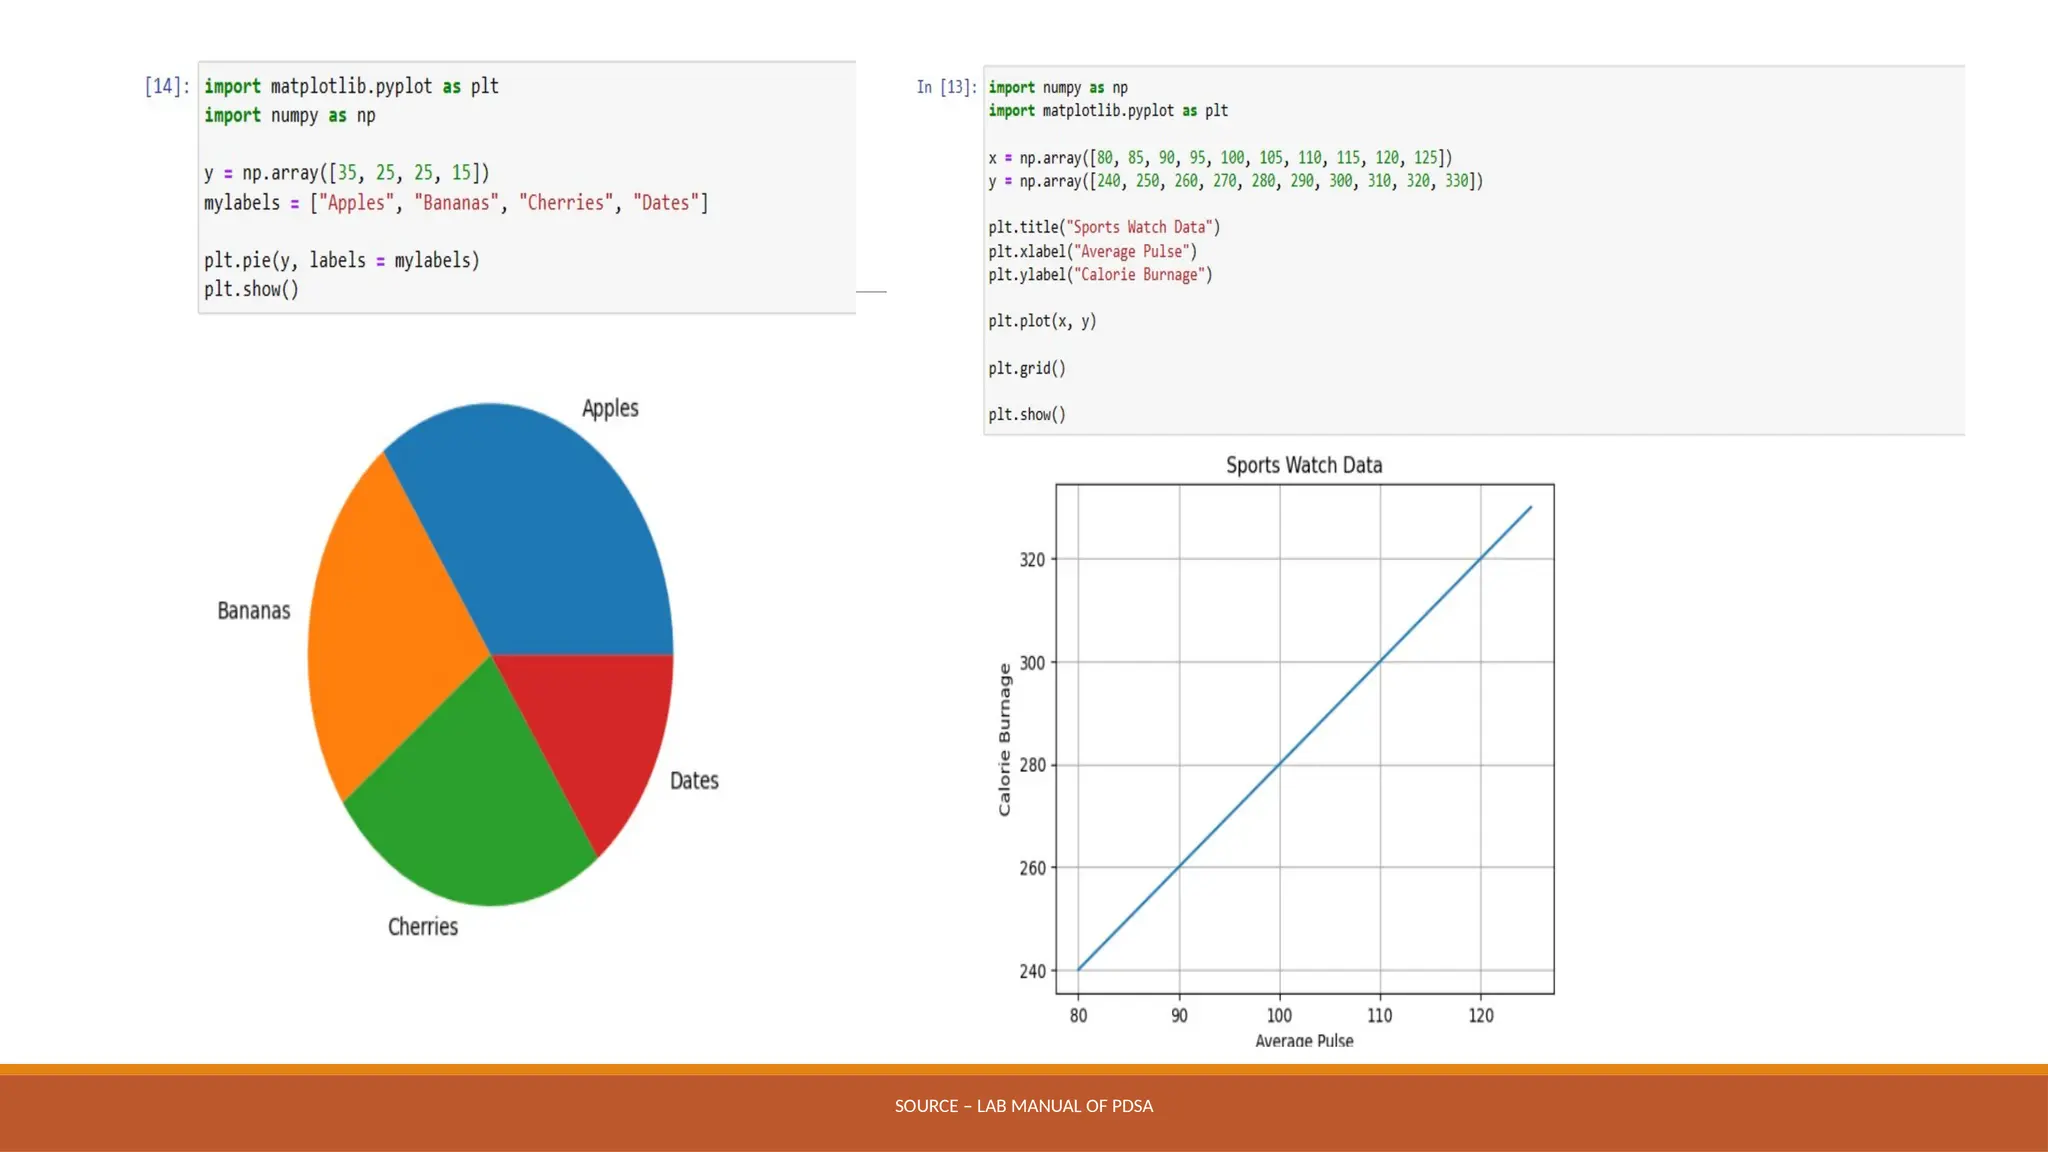Click the Cherries label below pie chart
The height and width of the screenshot is (1152, 2048).
pyautogui.click(x=423, y=927)
